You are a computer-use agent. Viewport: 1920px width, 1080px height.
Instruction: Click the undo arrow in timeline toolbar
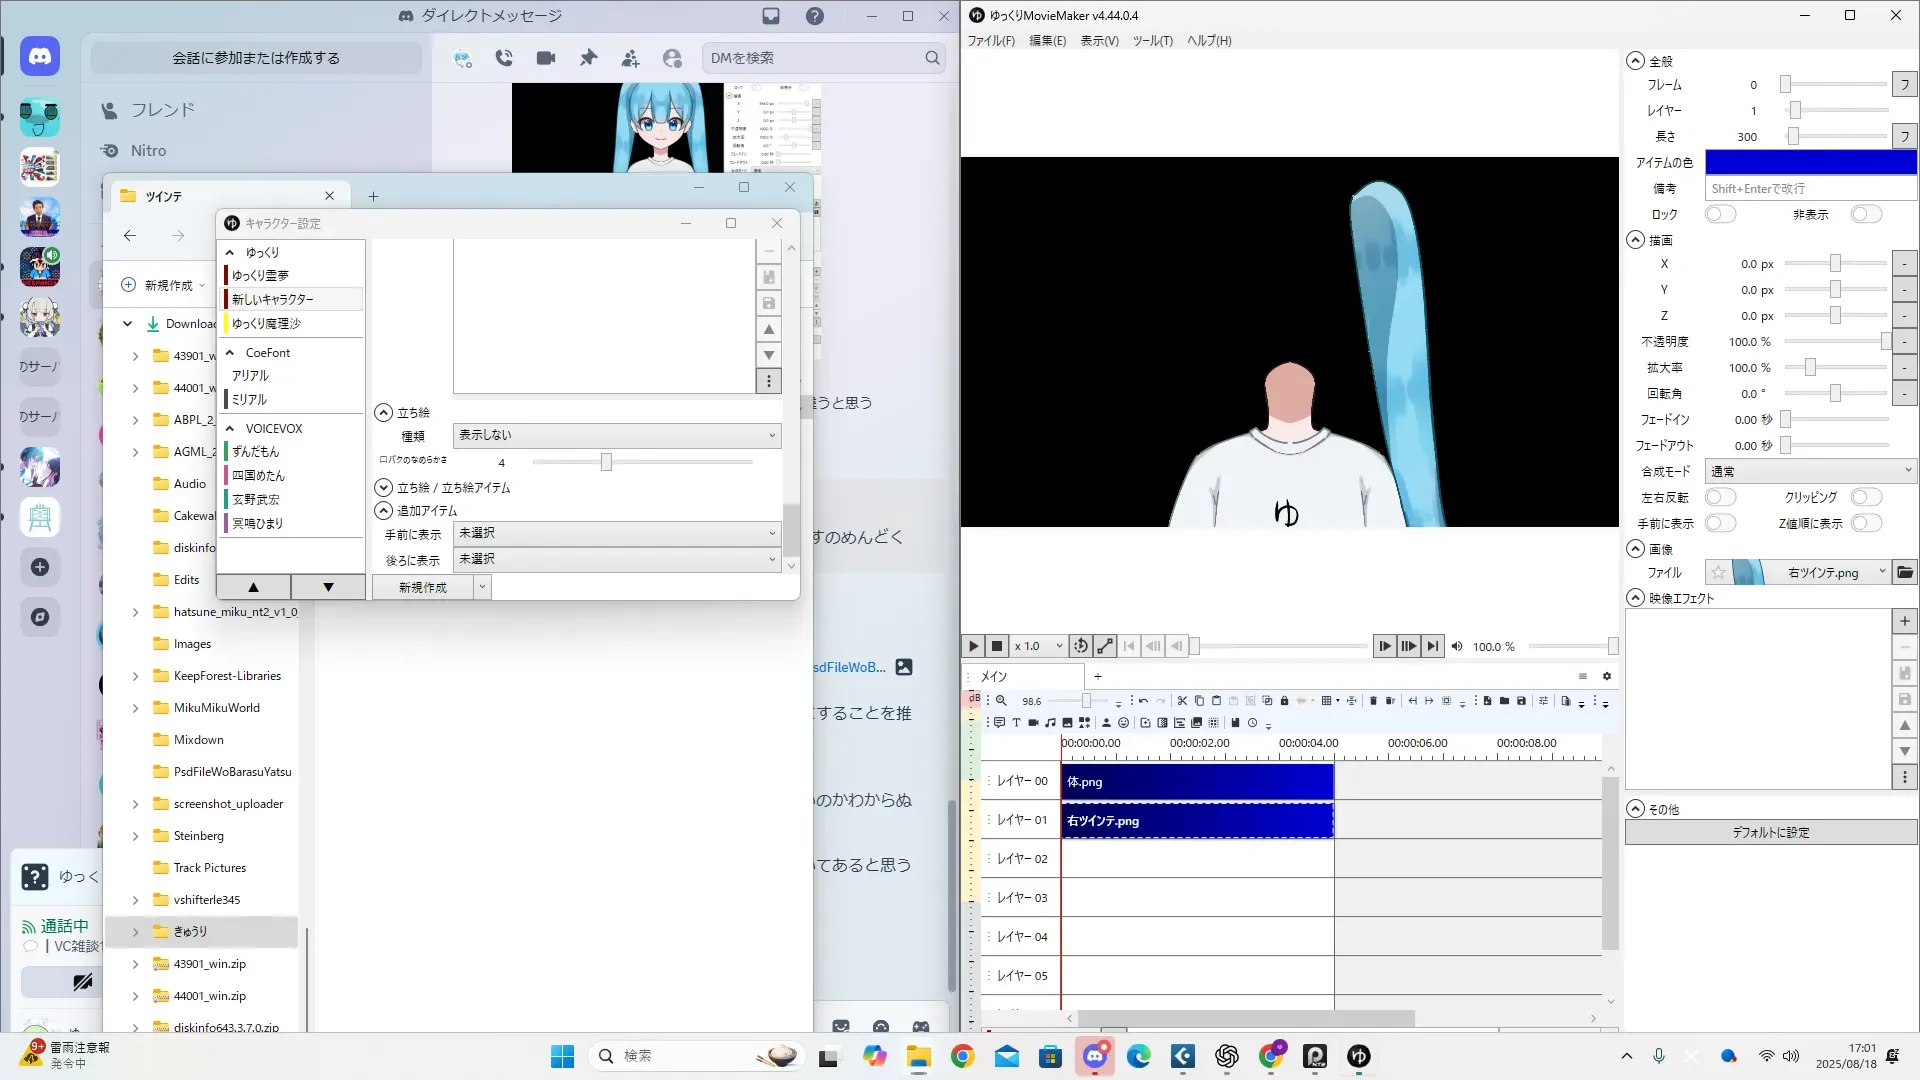(1143, 701)
